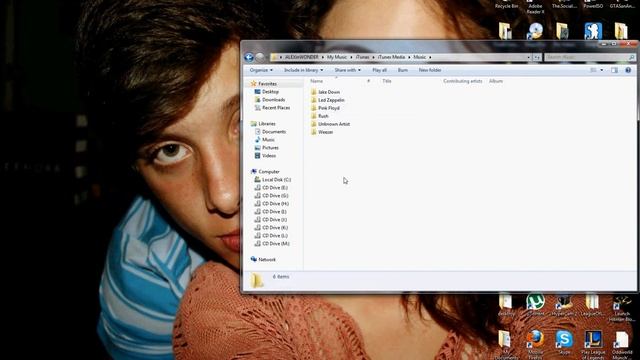Open the Weezer folder
The image size is (640, 360).
322,132
